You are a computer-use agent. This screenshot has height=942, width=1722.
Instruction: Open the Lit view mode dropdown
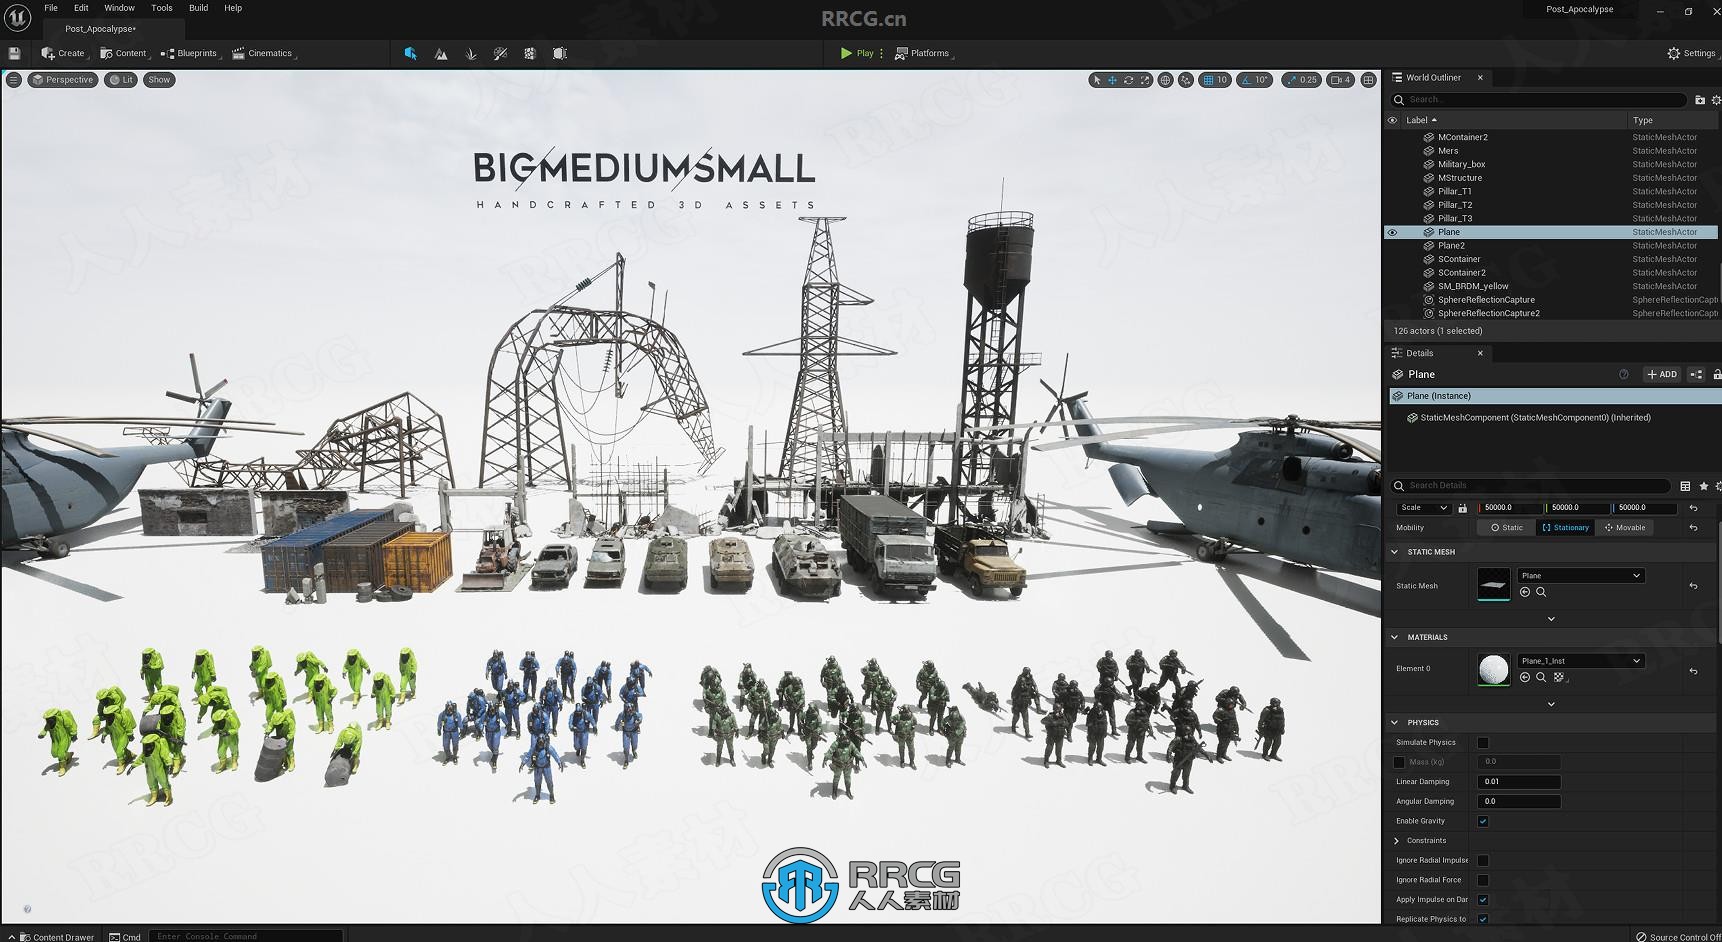point(121,80)
